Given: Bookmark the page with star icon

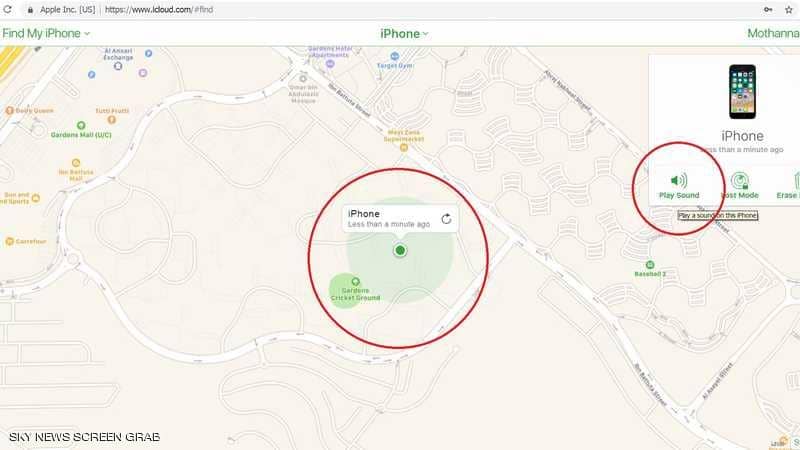Looking at the screenshot, I should (x=788, y=9).
